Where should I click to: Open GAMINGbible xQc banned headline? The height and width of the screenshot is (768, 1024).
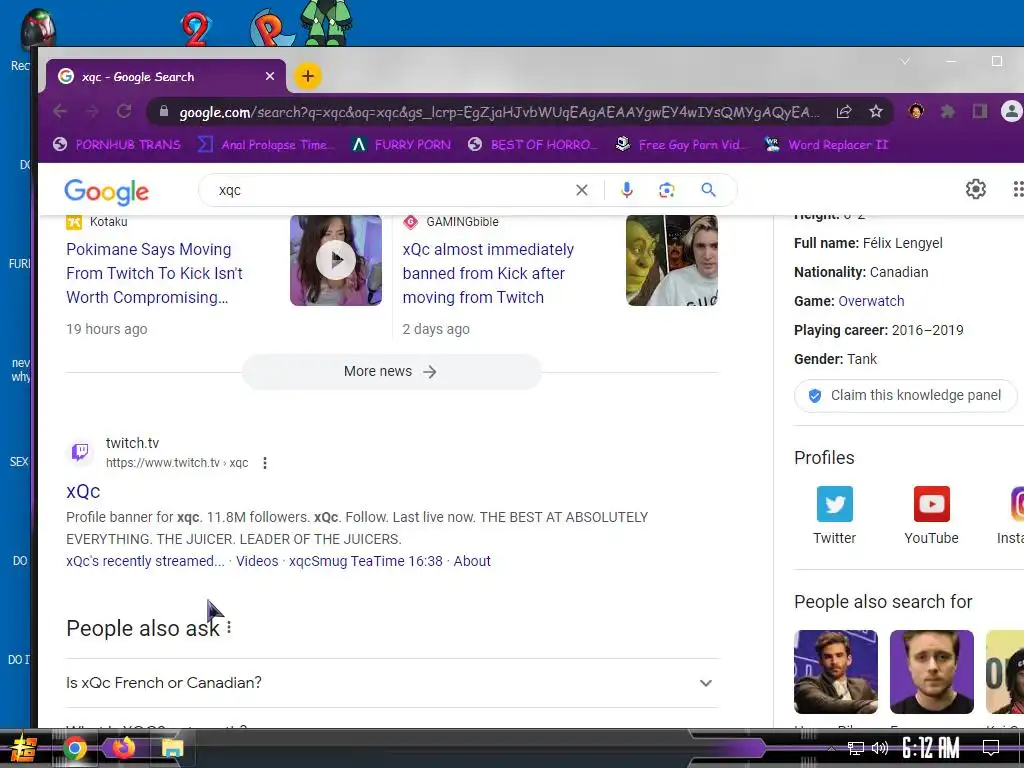488,273
